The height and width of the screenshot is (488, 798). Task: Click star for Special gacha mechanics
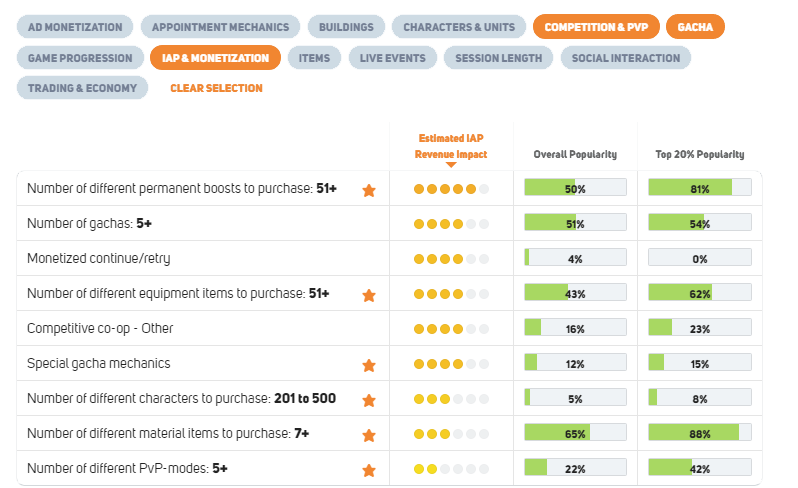click(x=369, y=364)
